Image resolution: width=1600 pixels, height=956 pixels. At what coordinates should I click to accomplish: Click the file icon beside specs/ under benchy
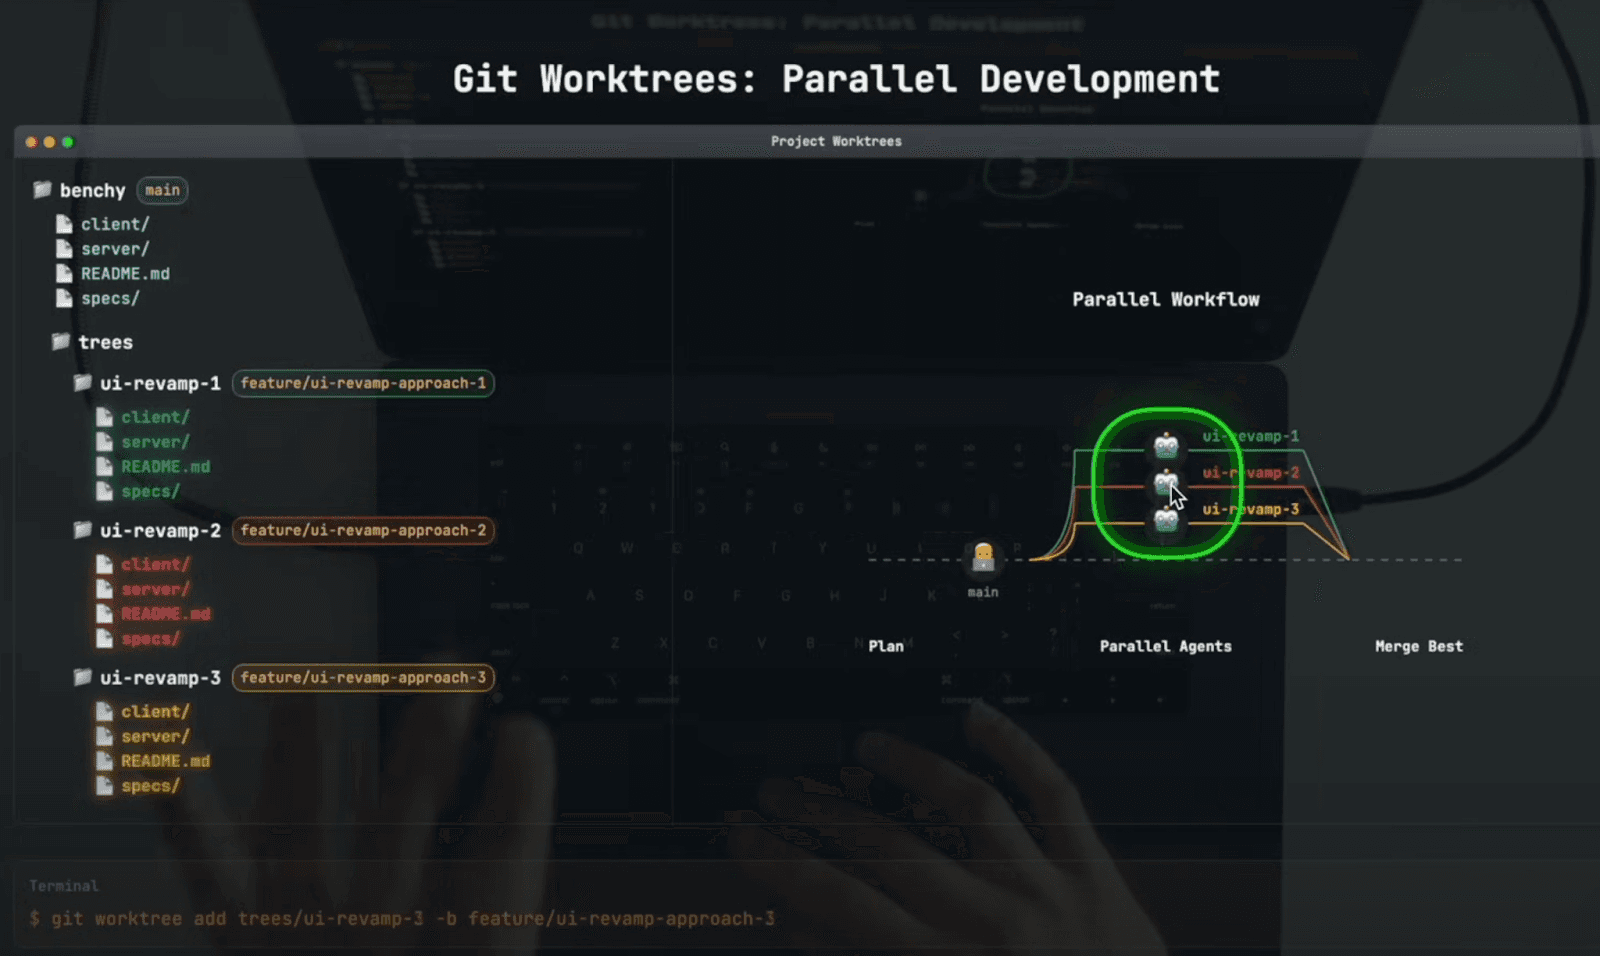(64, 298)
